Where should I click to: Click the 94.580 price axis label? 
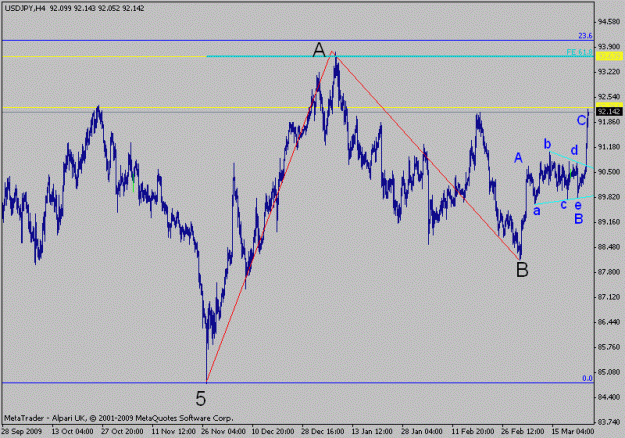tap(609, 22)
